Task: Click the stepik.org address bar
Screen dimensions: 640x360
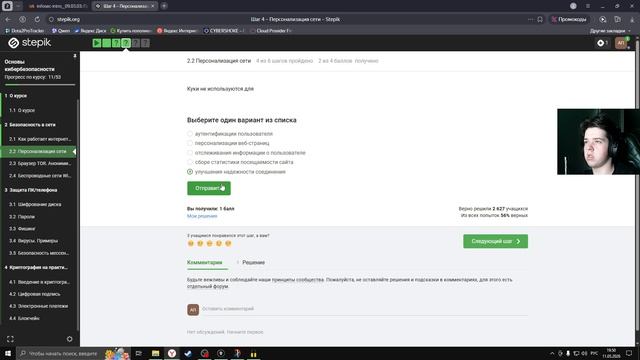Action: click(x=68, y=19)
